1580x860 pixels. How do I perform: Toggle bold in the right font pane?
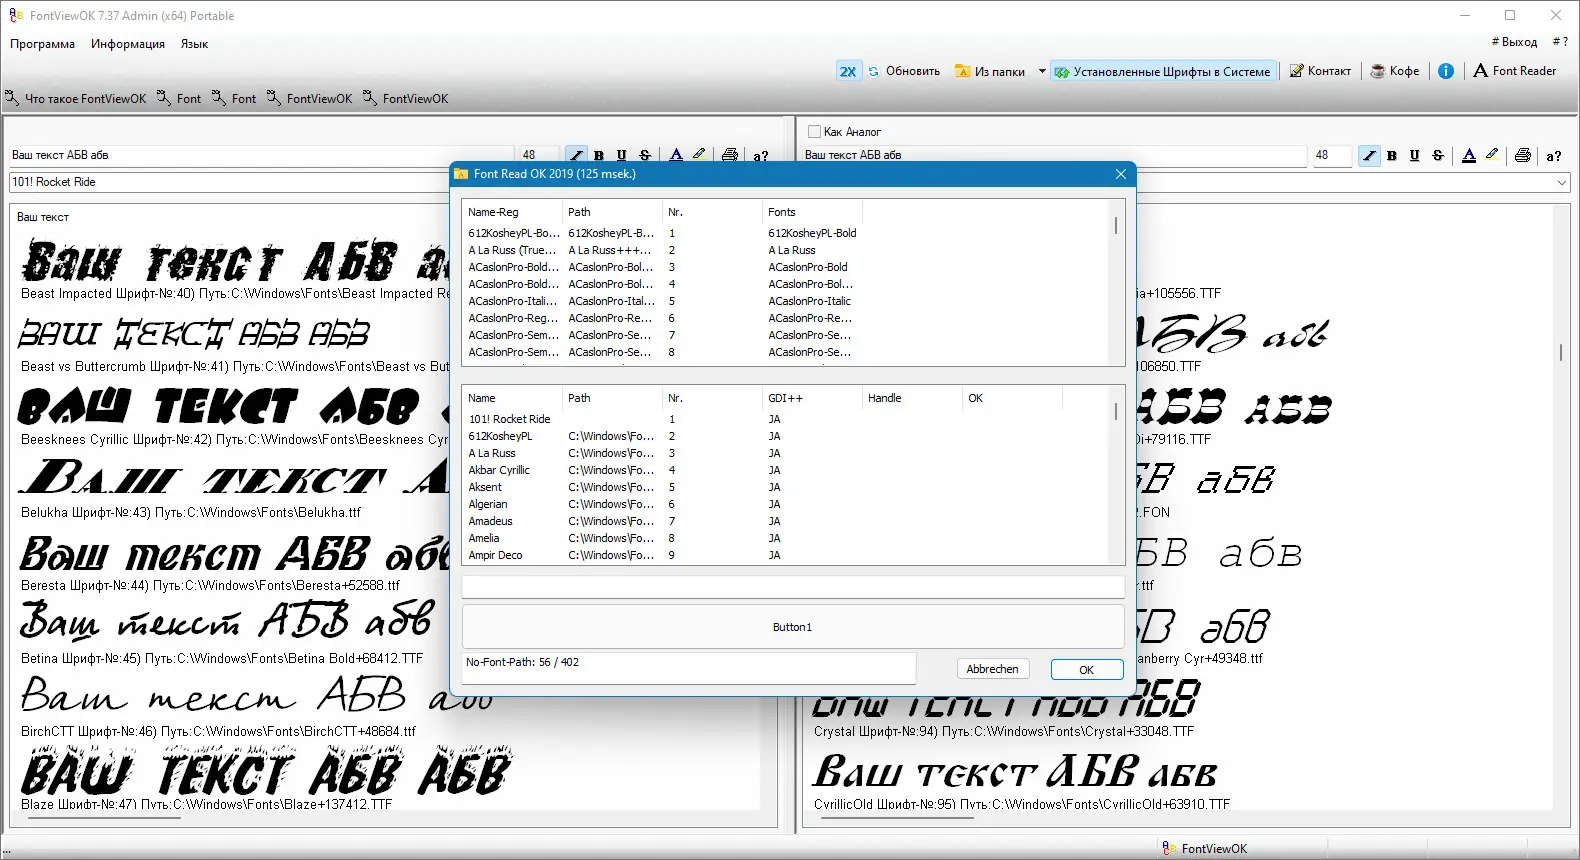(x=1392, y=156)
